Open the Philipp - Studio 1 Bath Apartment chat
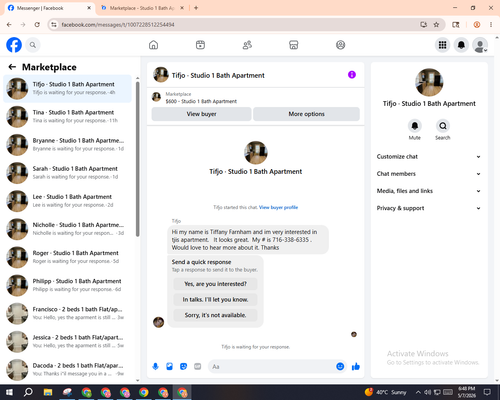 point(67,285)
